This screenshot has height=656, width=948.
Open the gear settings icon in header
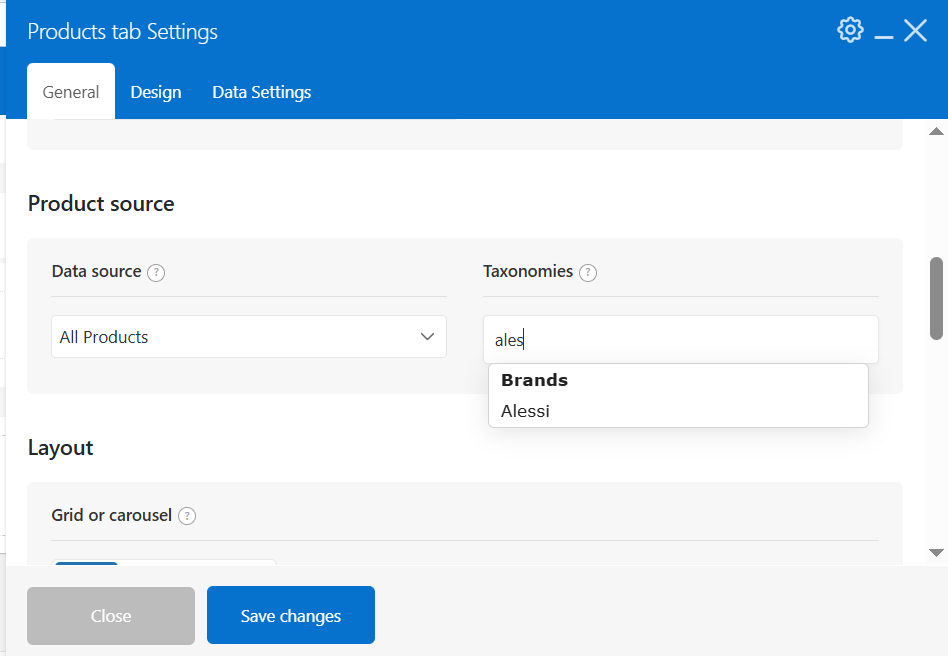(x=850, y=30)
